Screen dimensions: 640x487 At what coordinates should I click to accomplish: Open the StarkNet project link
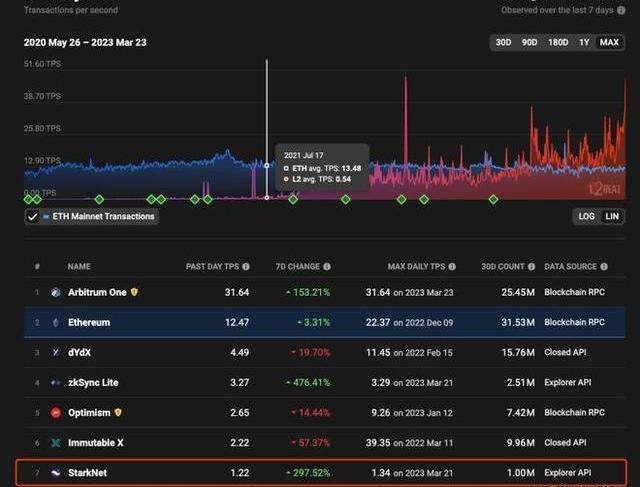[x=87, y=473]
